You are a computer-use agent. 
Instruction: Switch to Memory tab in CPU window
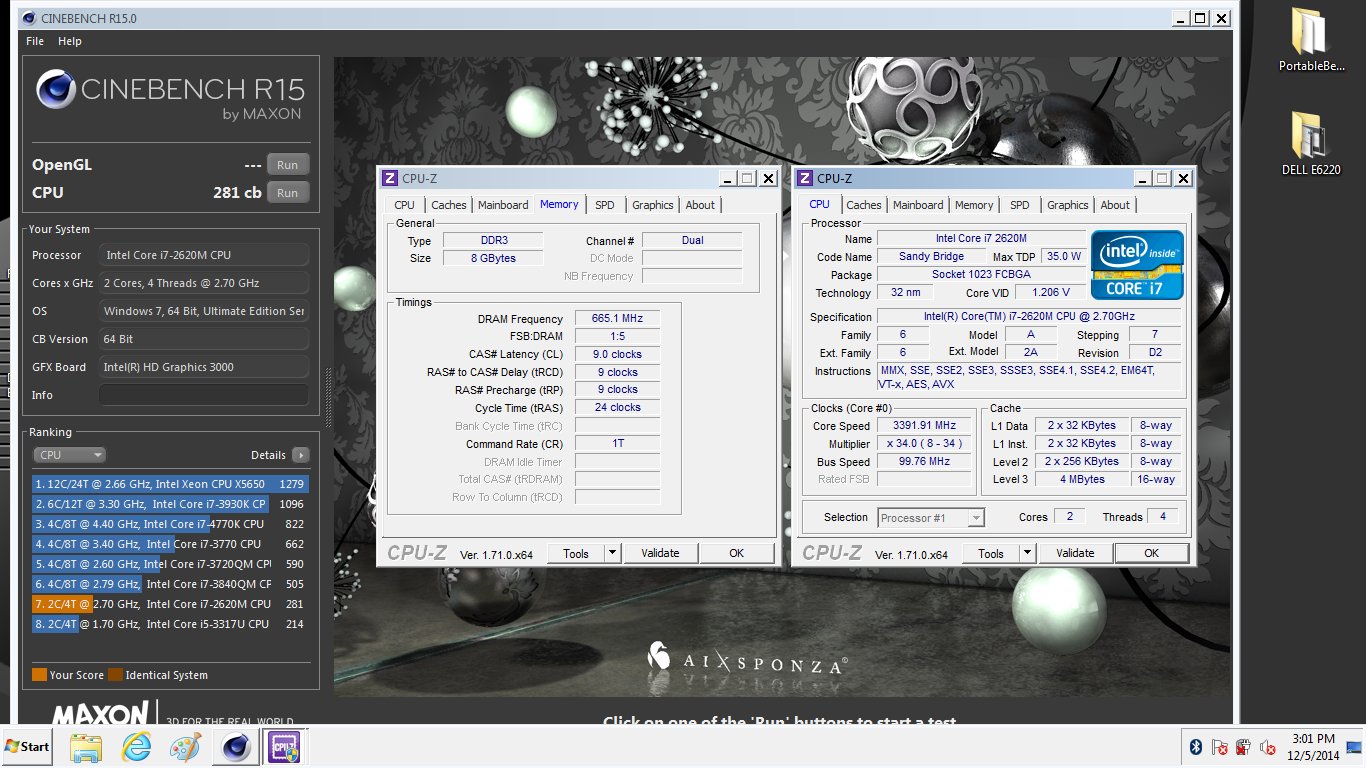pyautogui.click(x=974, y=205)
